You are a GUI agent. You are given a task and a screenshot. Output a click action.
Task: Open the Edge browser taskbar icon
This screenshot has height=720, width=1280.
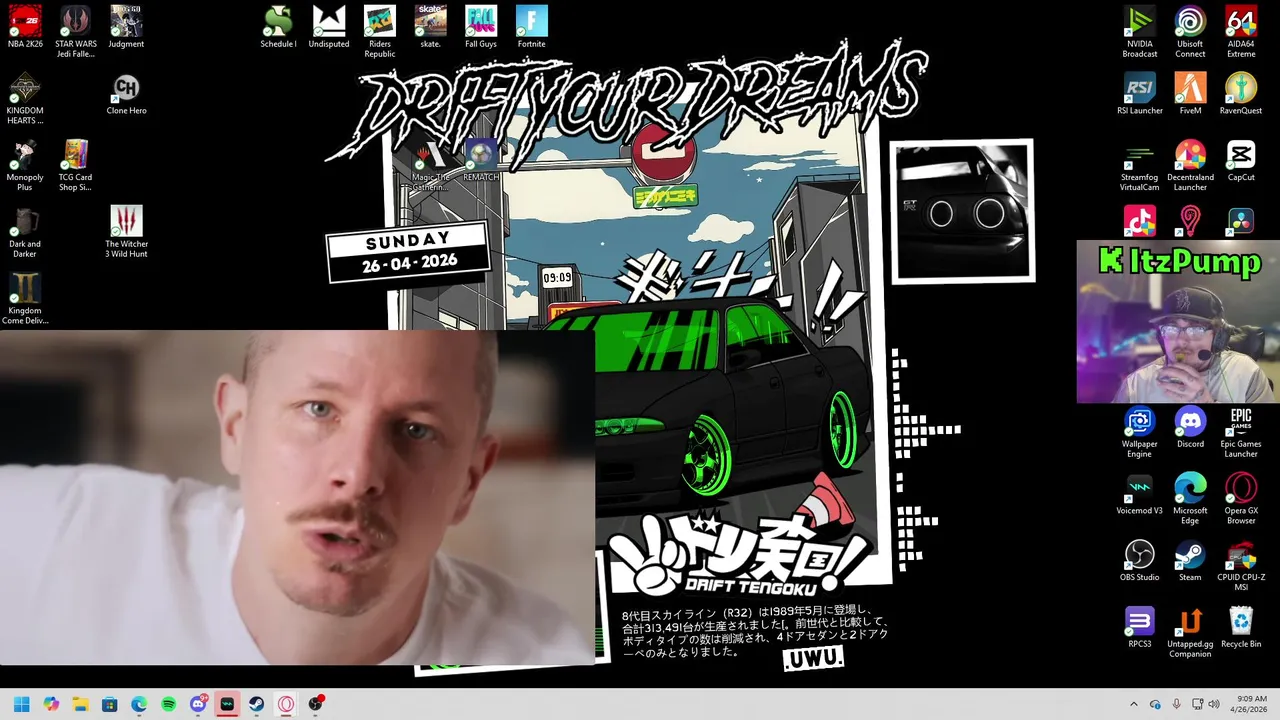coord(139,704)
